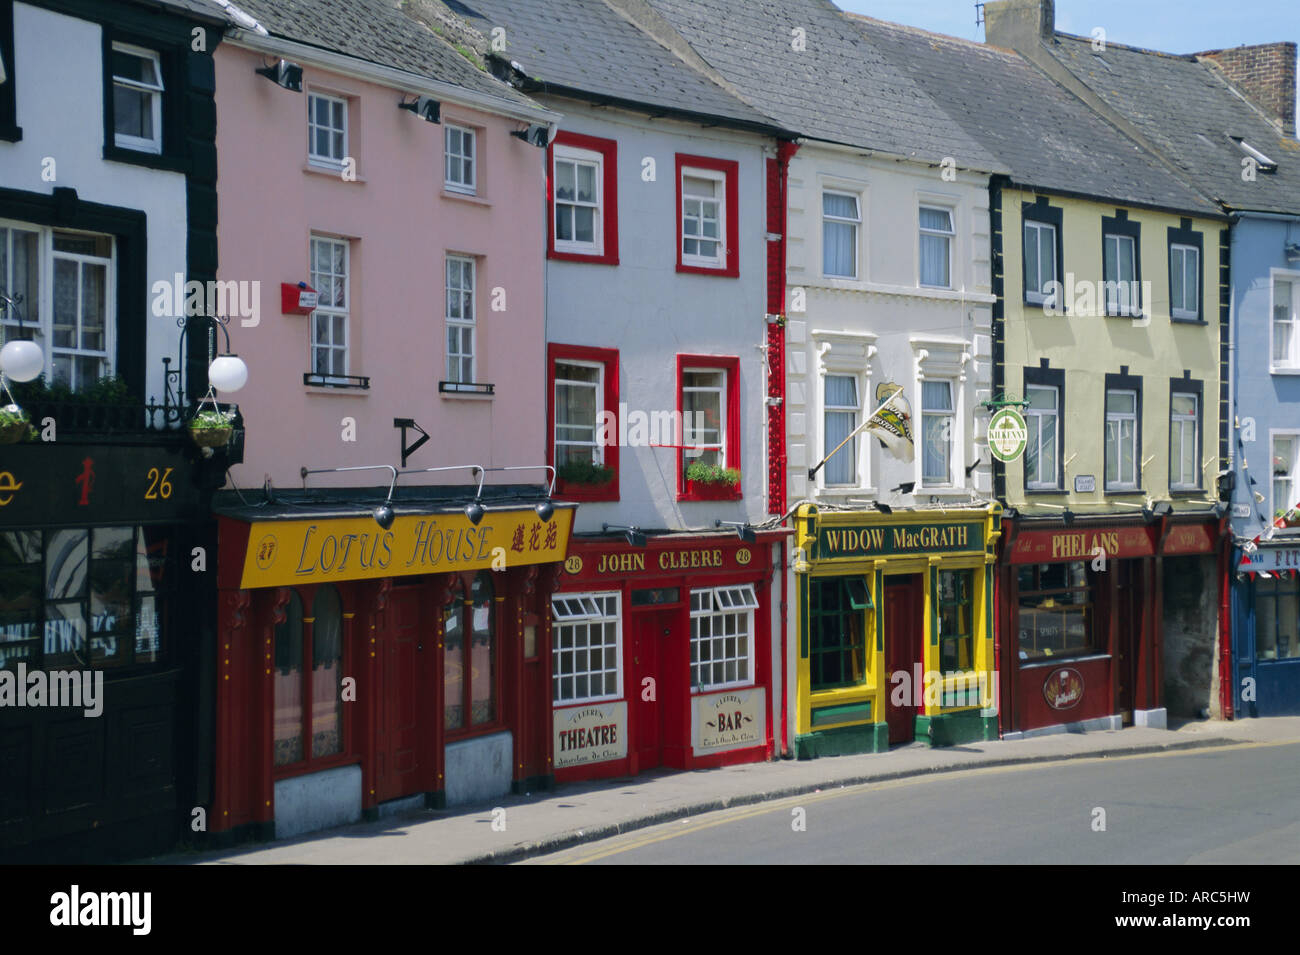
Task: Click the hanging flower basket near the lamp
Action: 212,430
